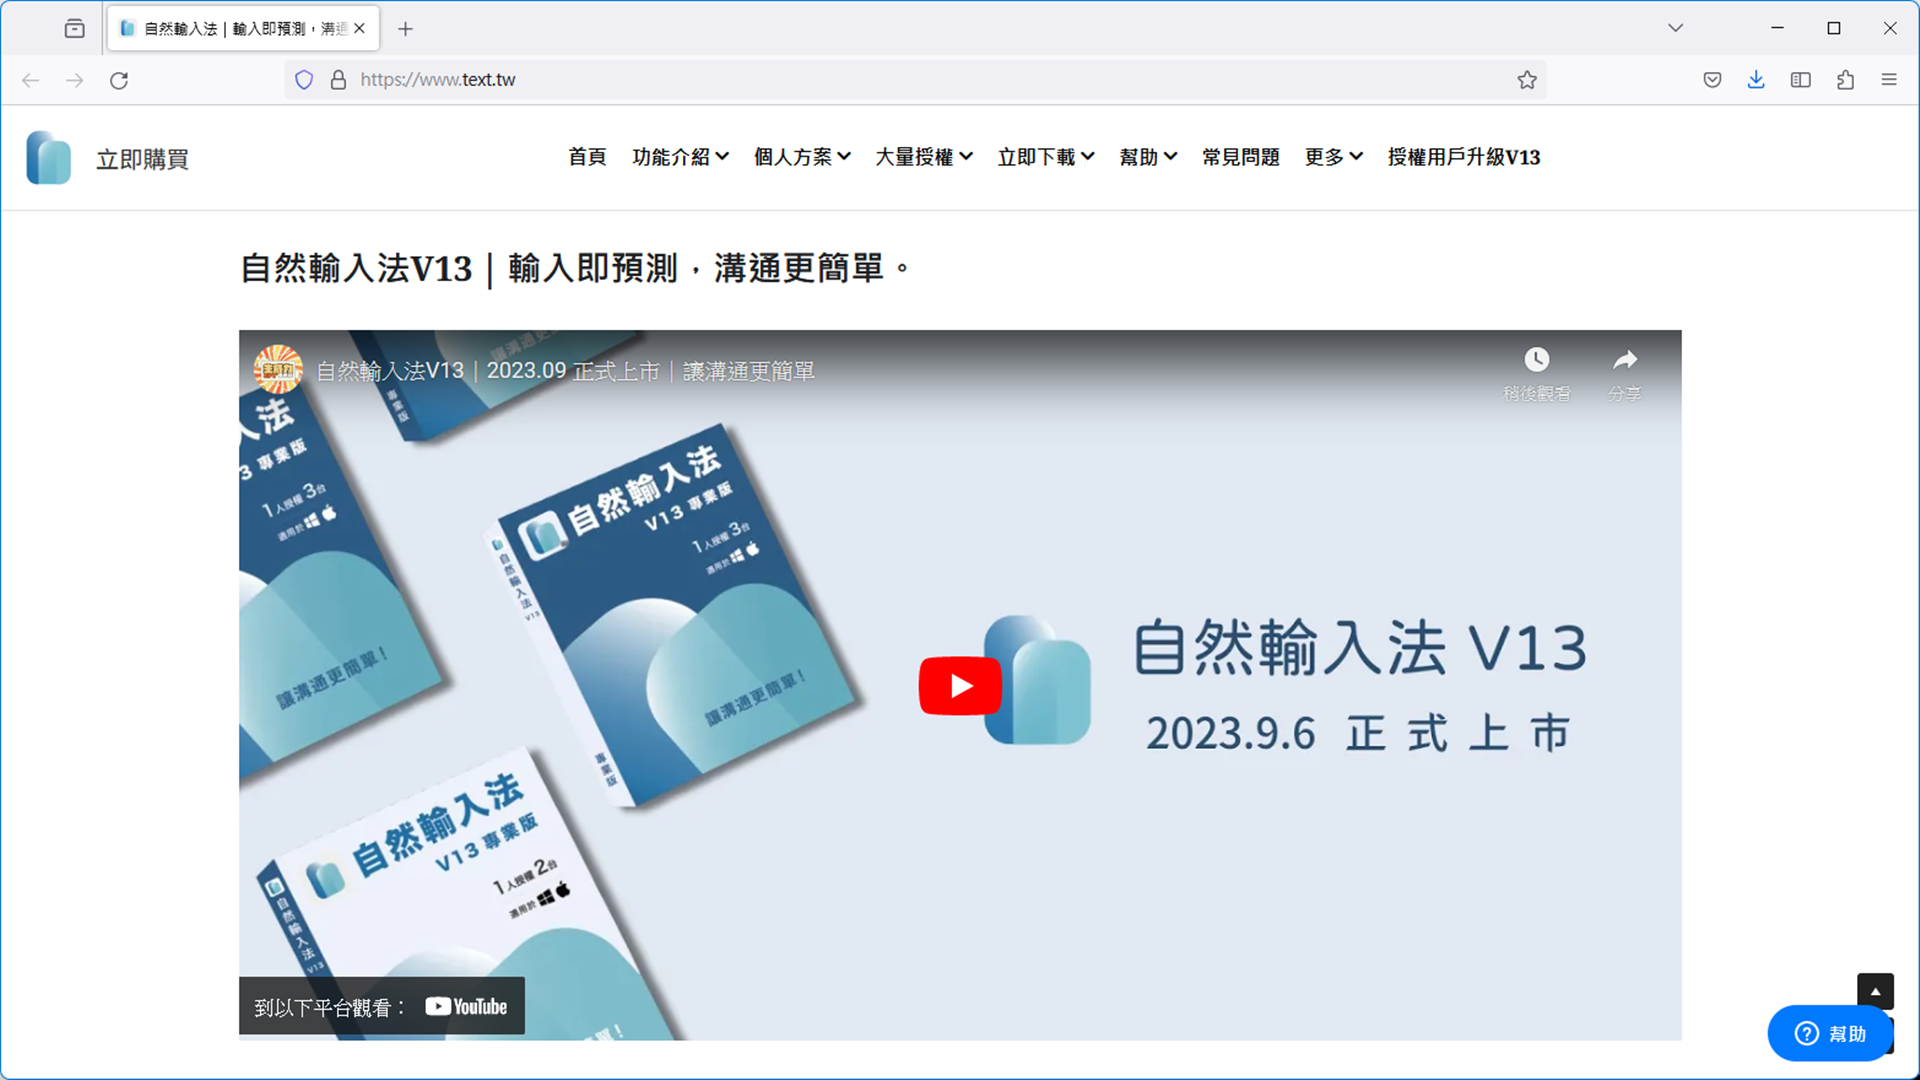Expand the 立即下載 menu
Viewport: 1920px width, 1080px height.
(1046, 157)
